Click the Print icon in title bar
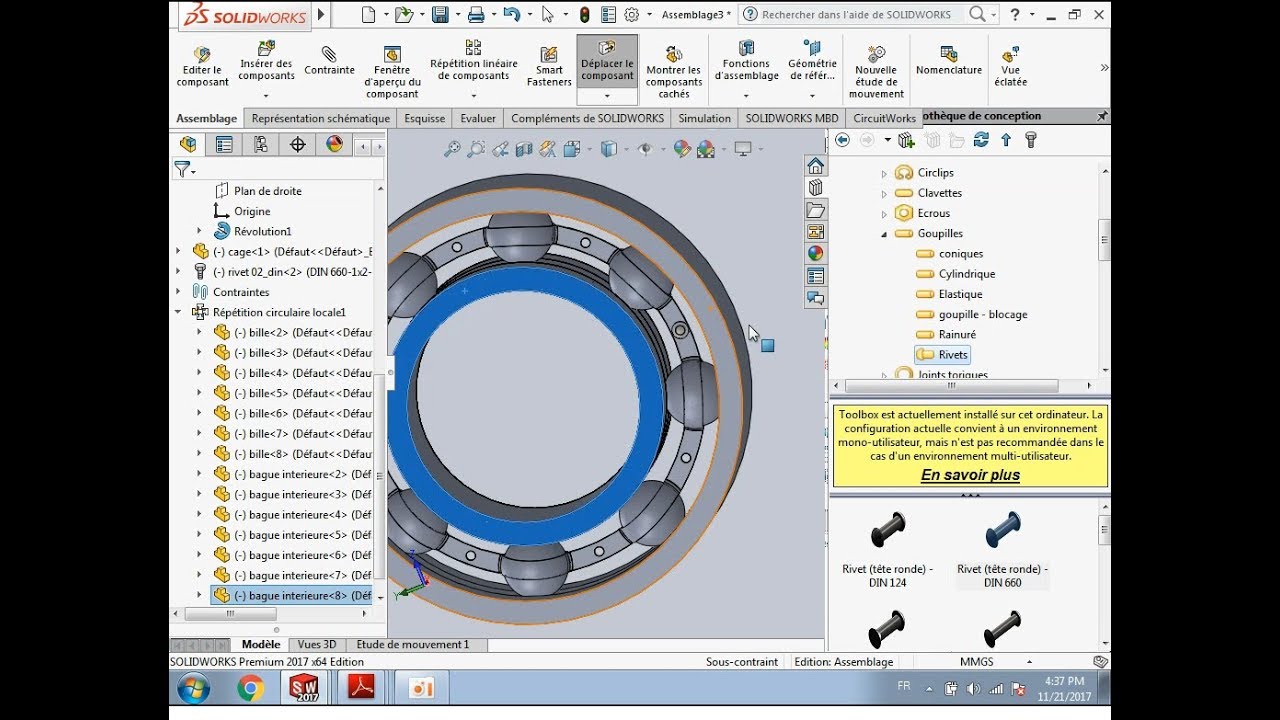This screenshot has width=1280, height=720. pos(476,15)
